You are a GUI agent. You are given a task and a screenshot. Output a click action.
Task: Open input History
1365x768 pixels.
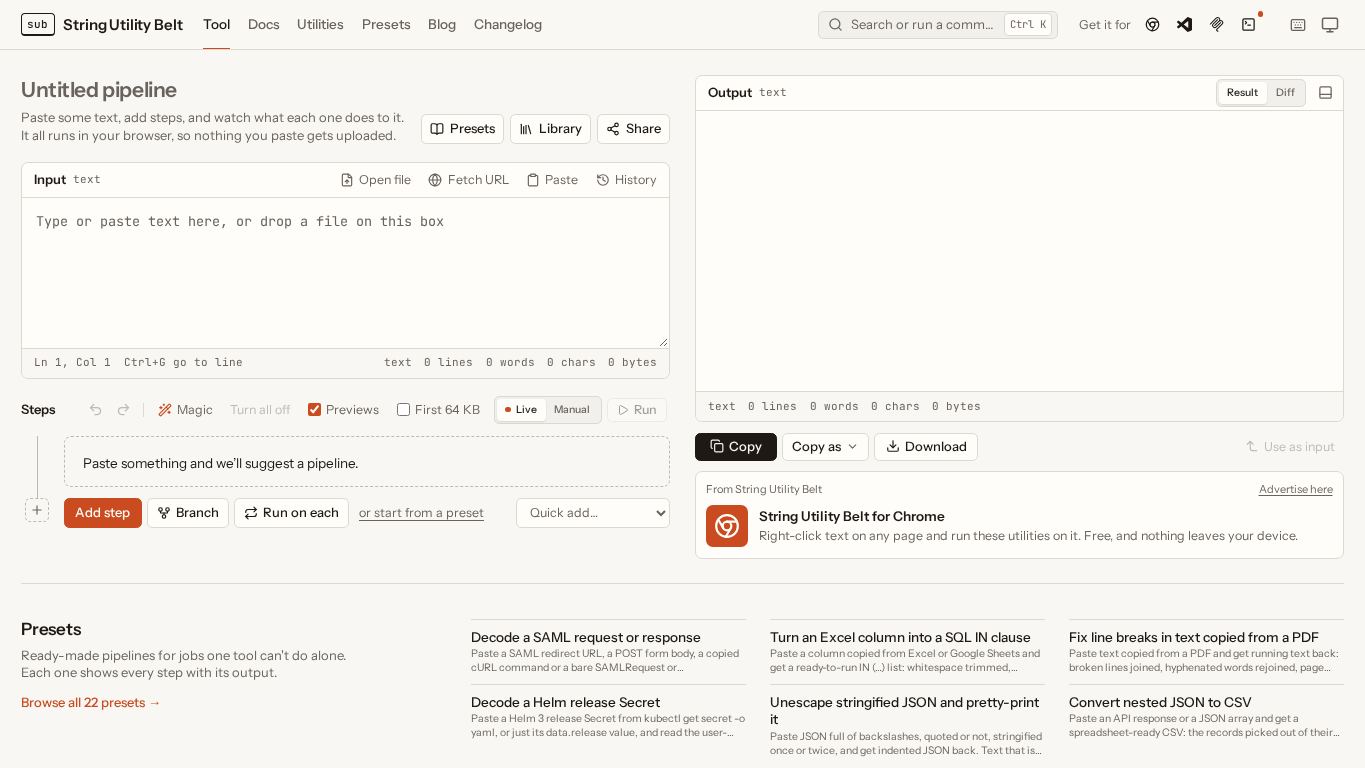point(626,180)
